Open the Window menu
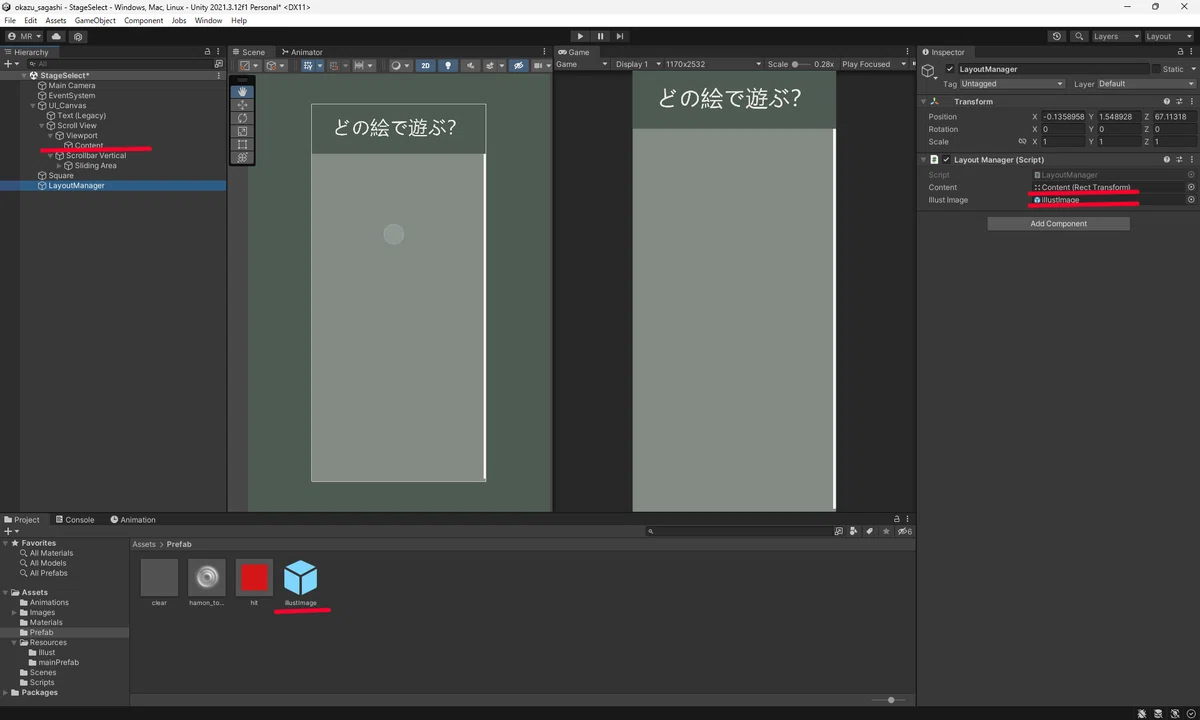Image resolution: width=1200 pixels, height=720 pixels. [x=208, y=20]
